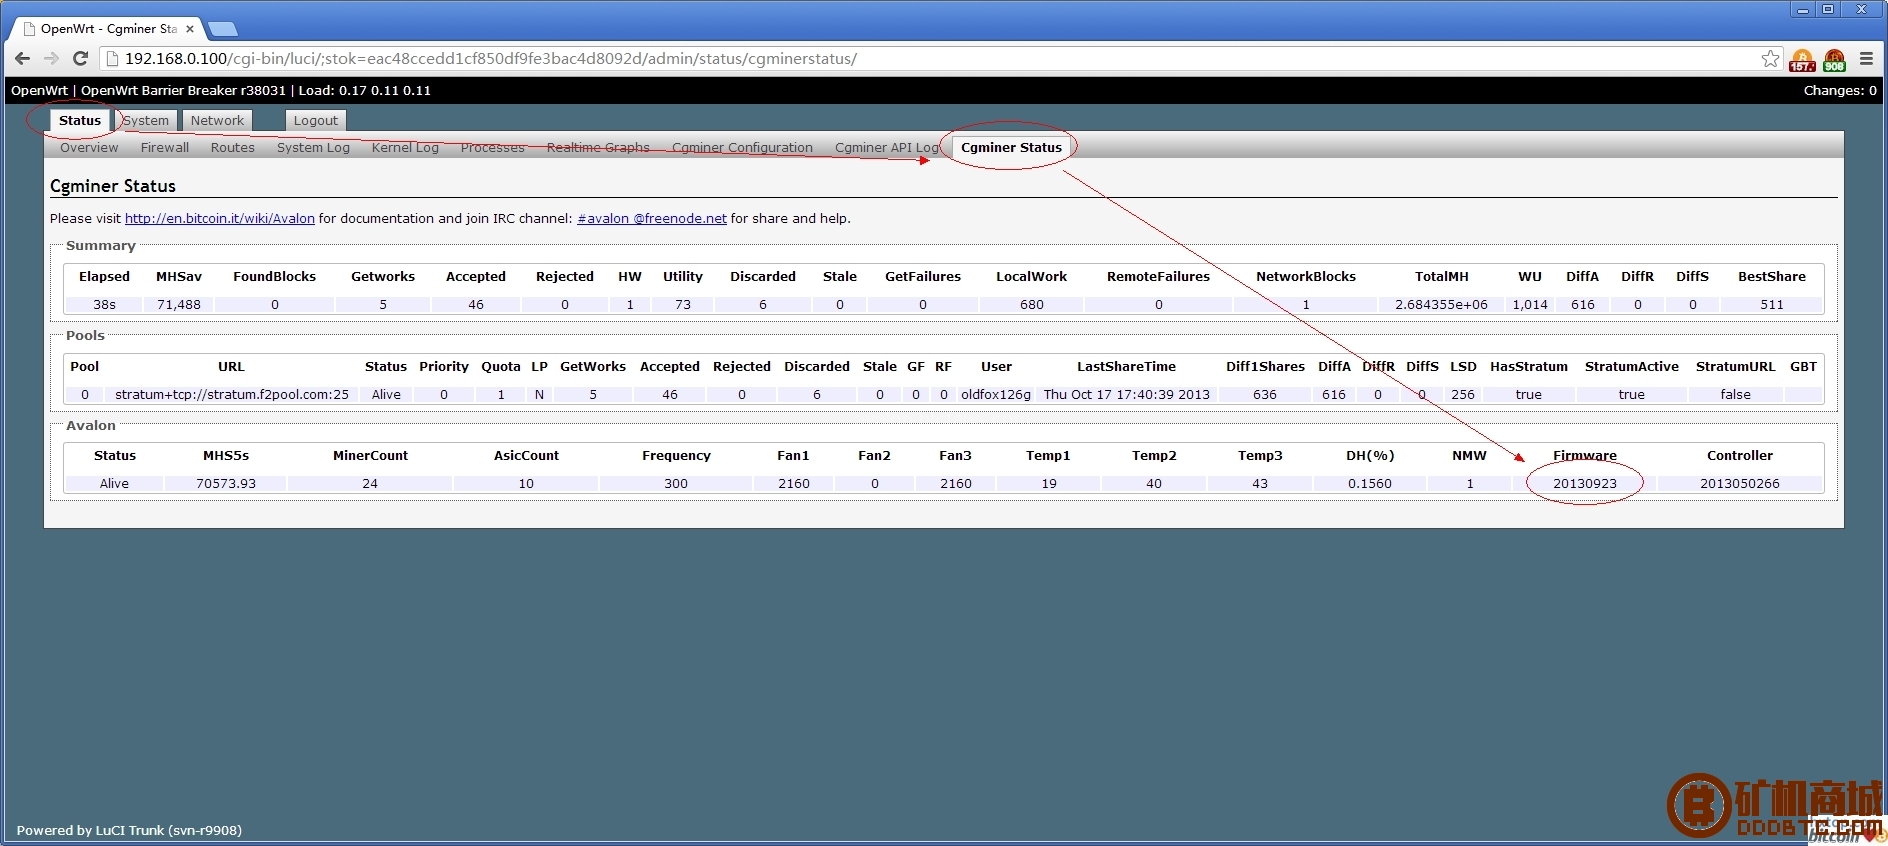This screenshot has height=846, width=1888.
Task: Click the Frequency value 300
Action: click(x=676, y=483)
